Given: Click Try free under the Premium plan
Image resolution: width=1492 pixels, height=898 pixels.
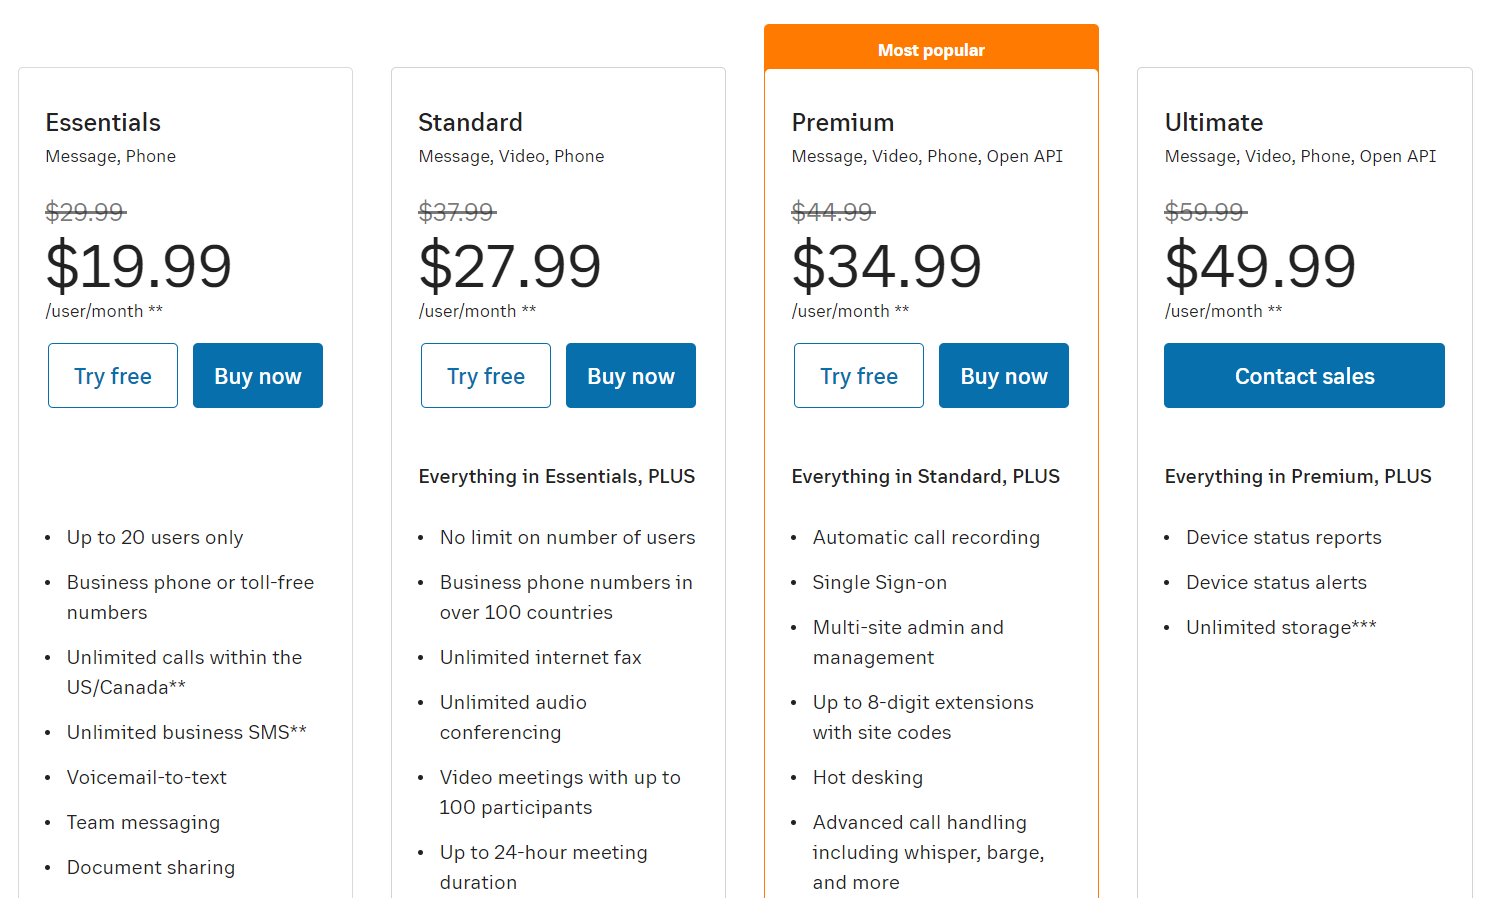Looking at the screenshot, I should (859, 376).
